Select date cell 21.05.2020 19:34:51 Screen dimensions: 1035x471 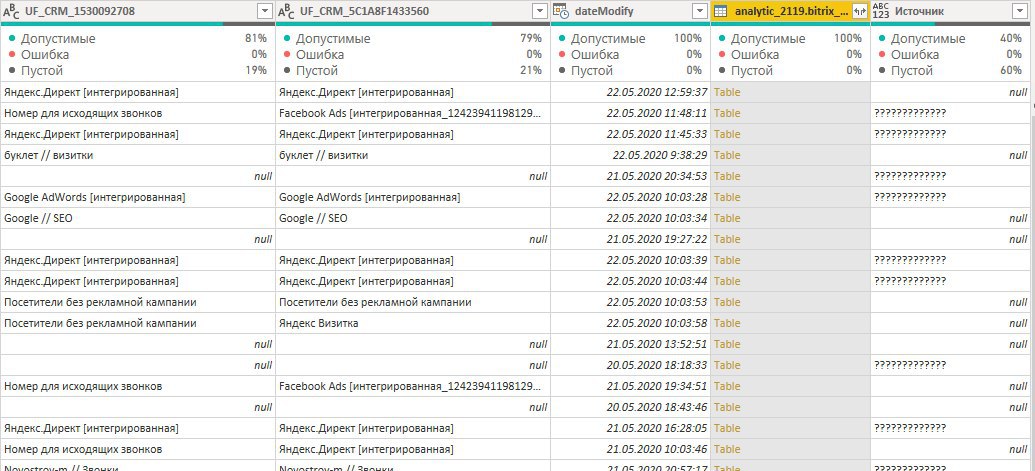(630, 386)
